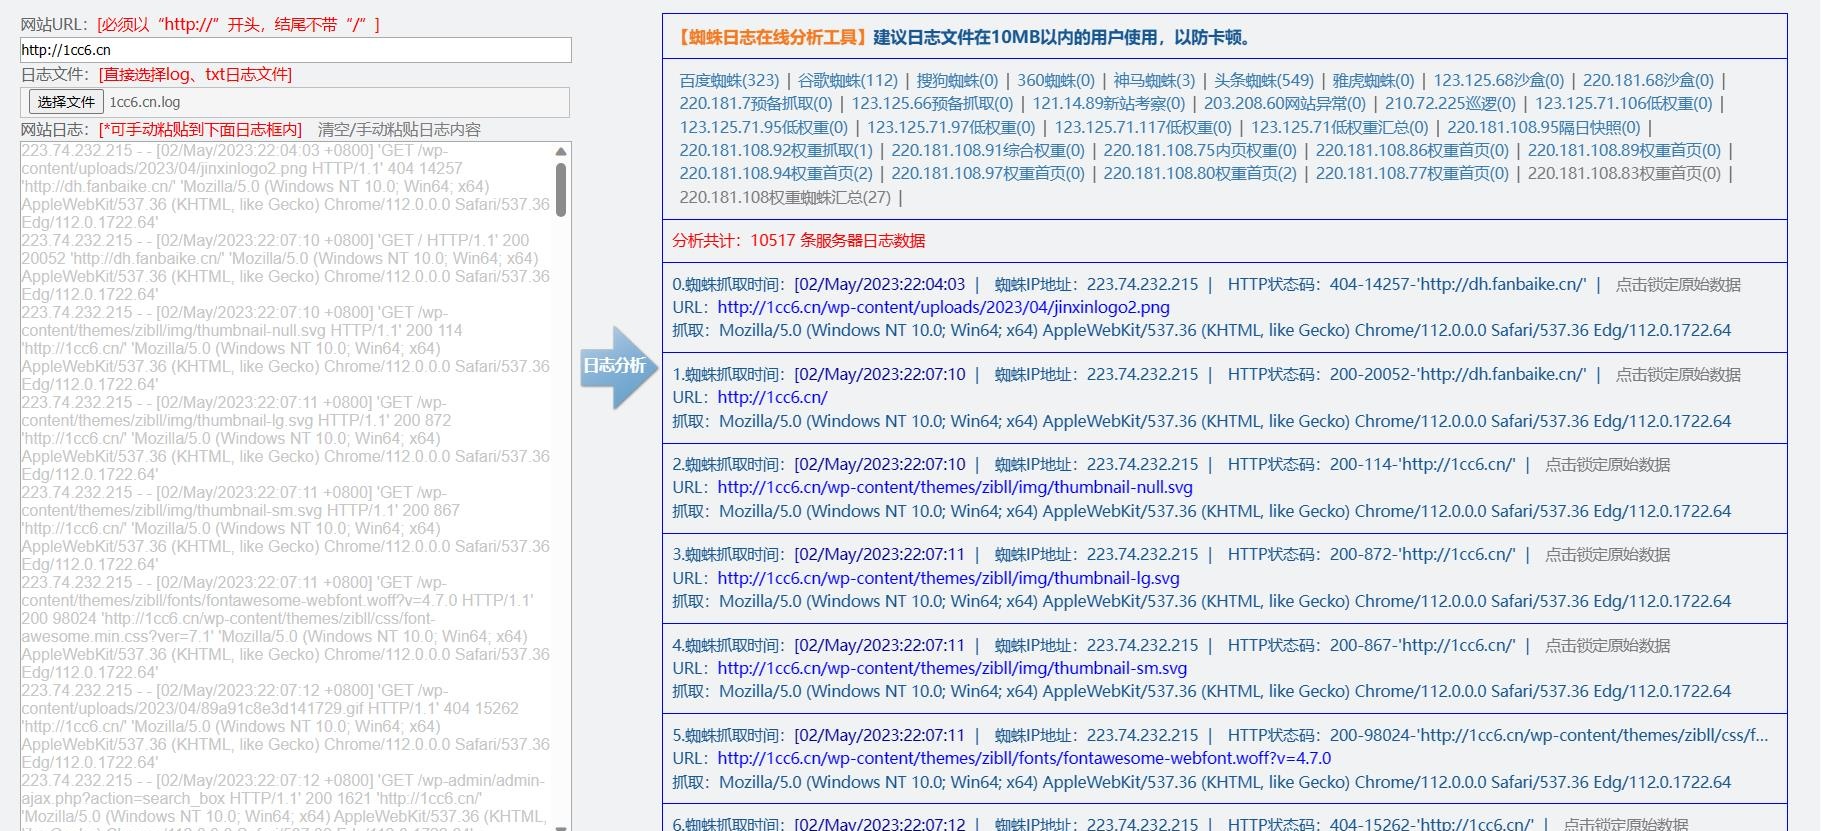Focus the 网站URL input containing http://1cc6.cn
The width and height of the screenshot is (1821, 831).
(x=296, y=50)
